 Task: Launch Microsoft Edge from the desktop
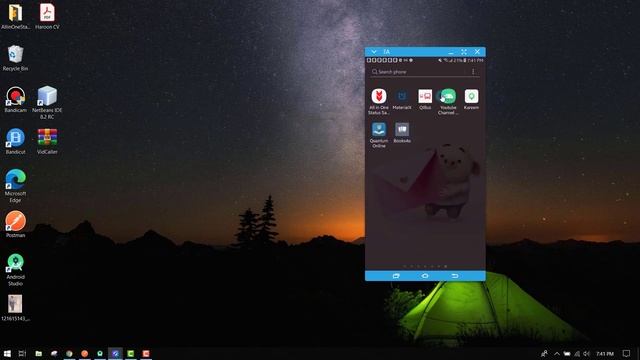click(x=16, y=186)
